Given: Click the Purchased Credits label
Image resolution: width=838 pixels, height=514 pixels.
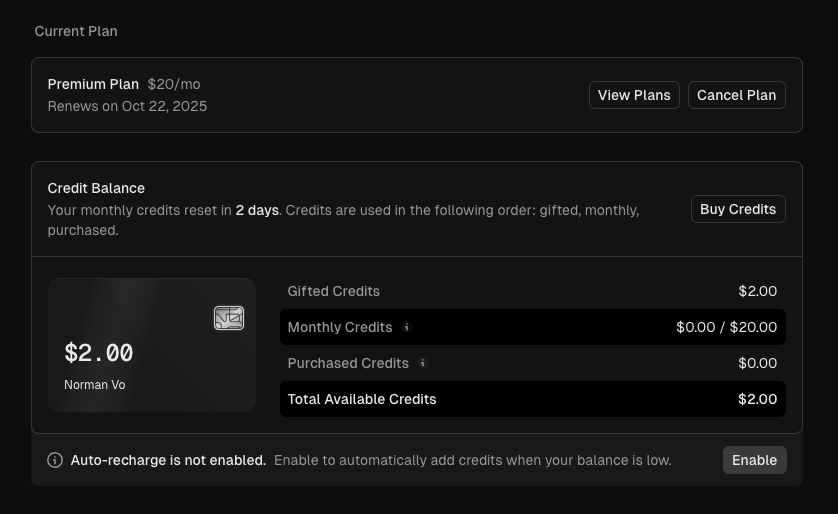Looking at the screenshot, I should coord(347,363).
